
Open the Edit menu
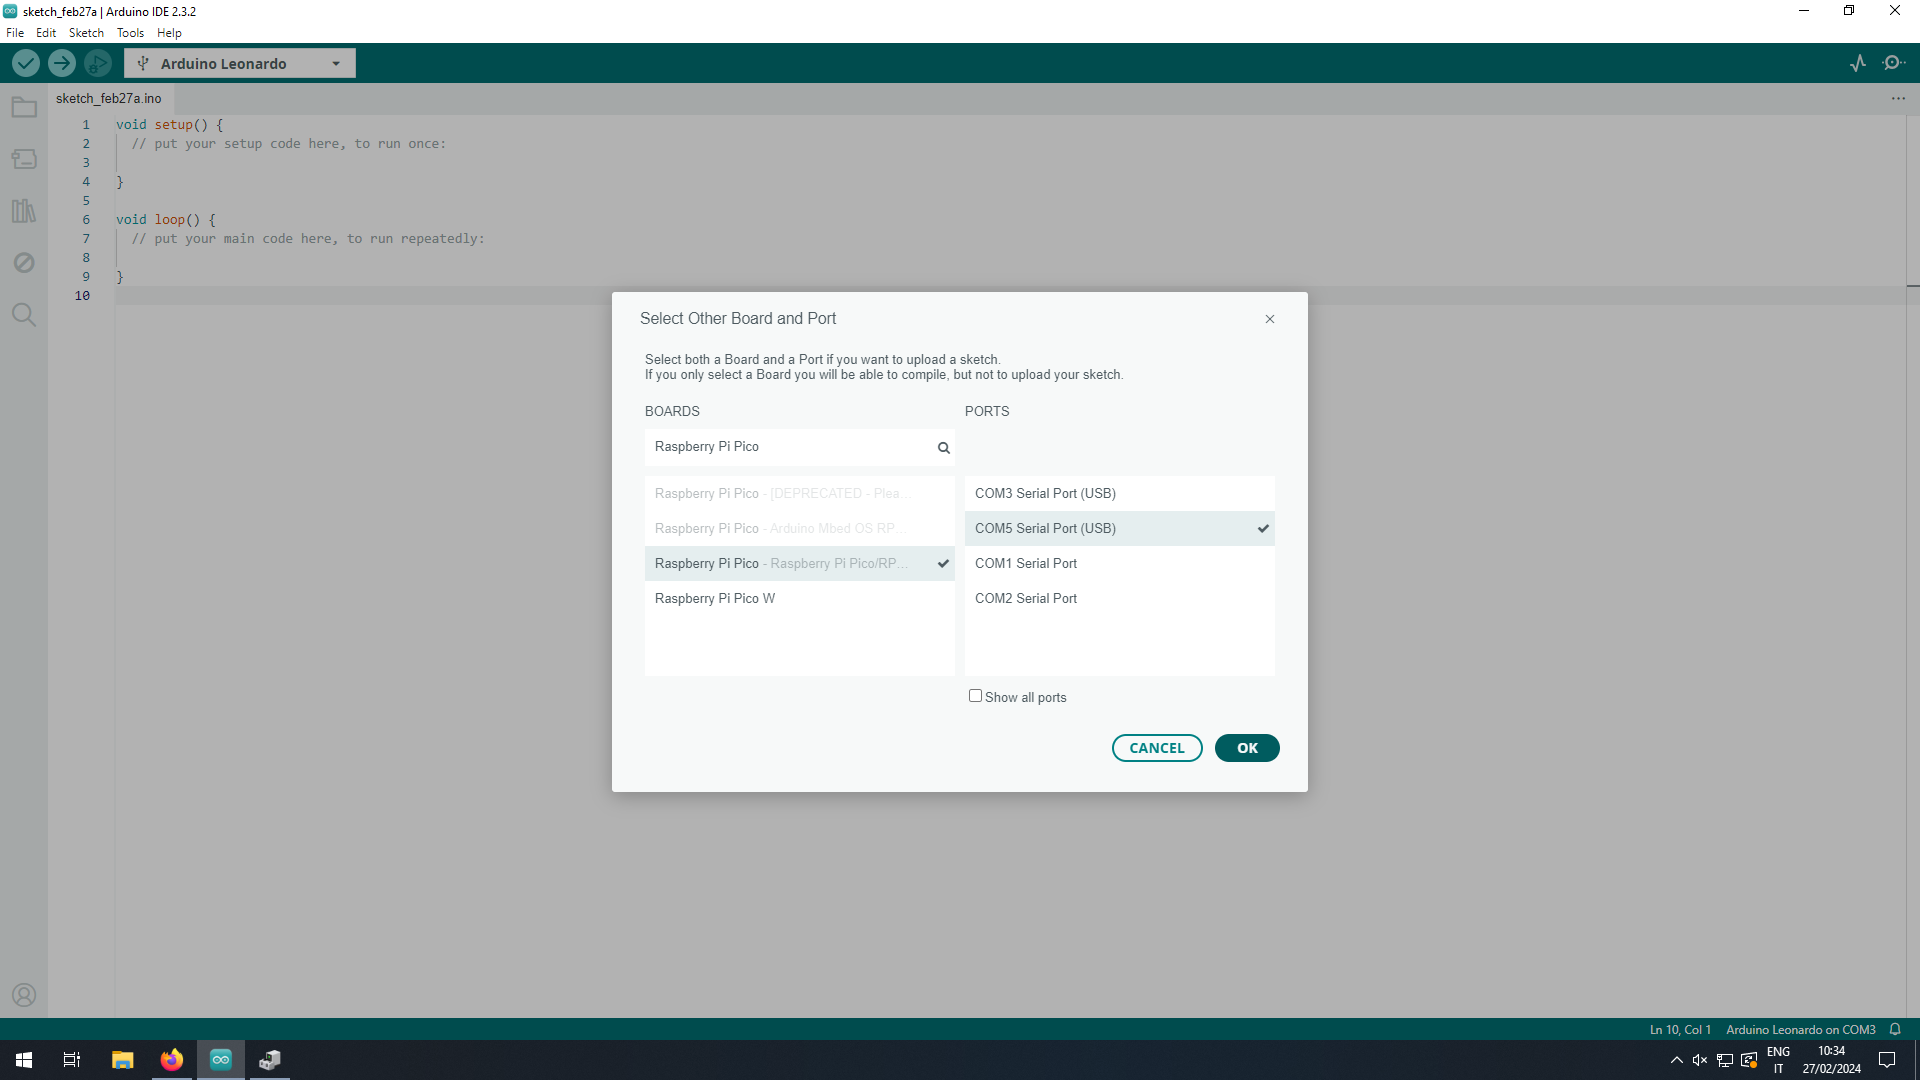(46, 33)
